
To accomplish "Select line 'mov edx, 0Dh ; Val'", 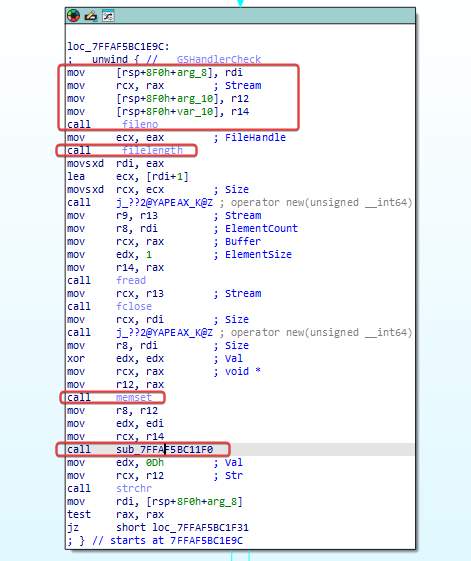I will [x=155, y=462].
